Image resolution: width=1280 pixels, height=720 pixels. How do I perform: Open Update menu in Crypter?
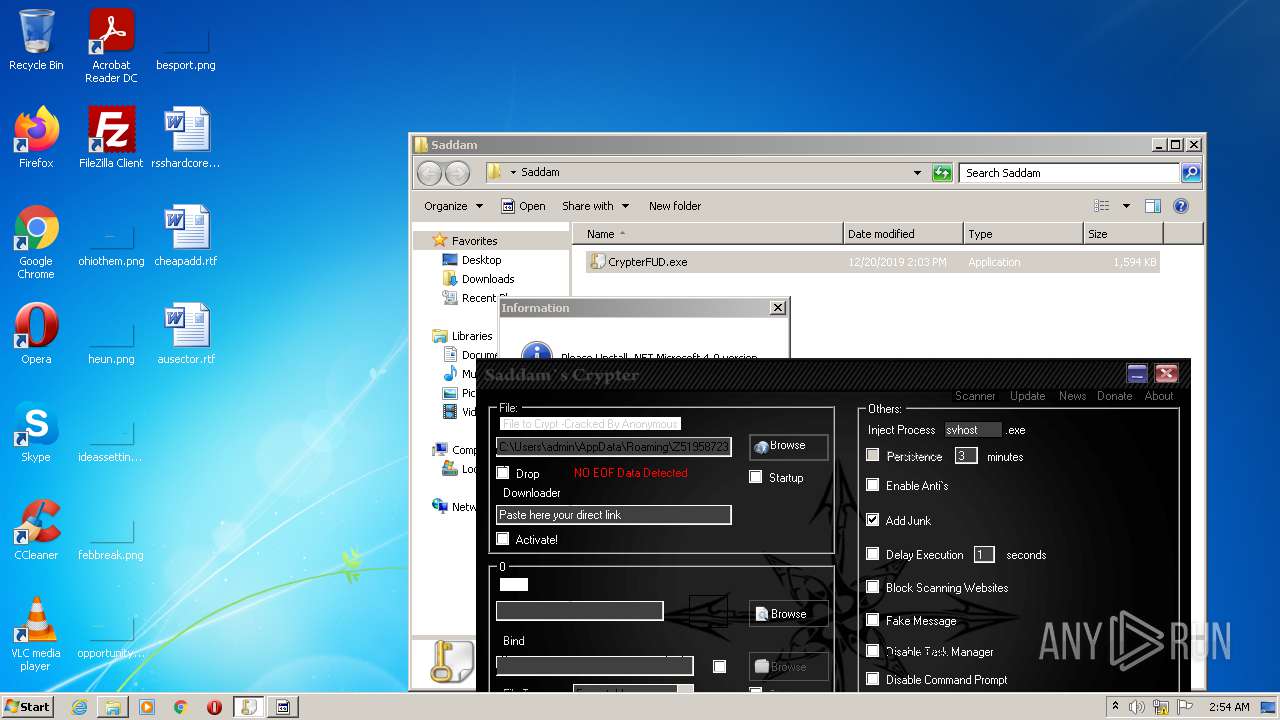[x=1027, y=396]
